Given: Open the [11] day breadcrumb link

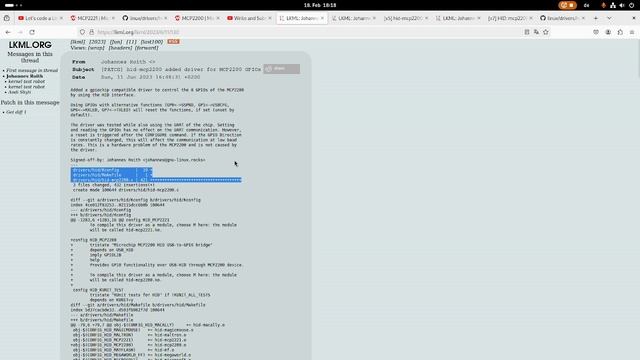Looking at the screenshot, I should point(131,42).
